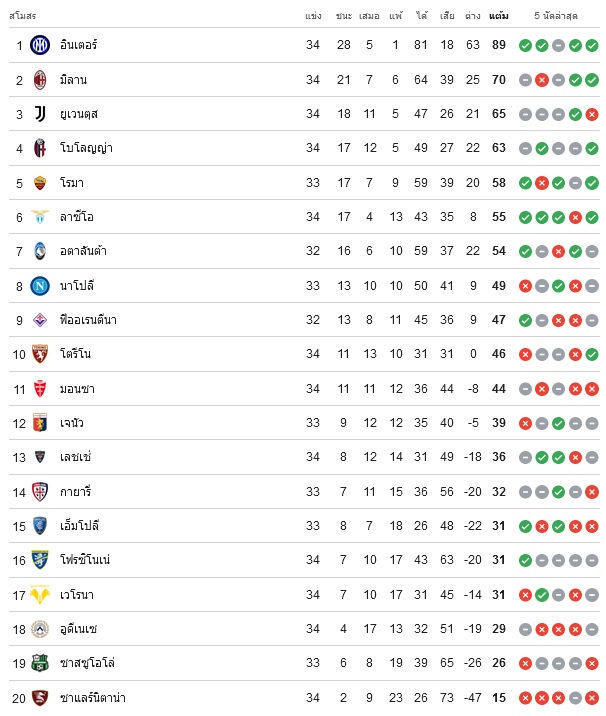Click the Torino club crest

tap(40, 354)
